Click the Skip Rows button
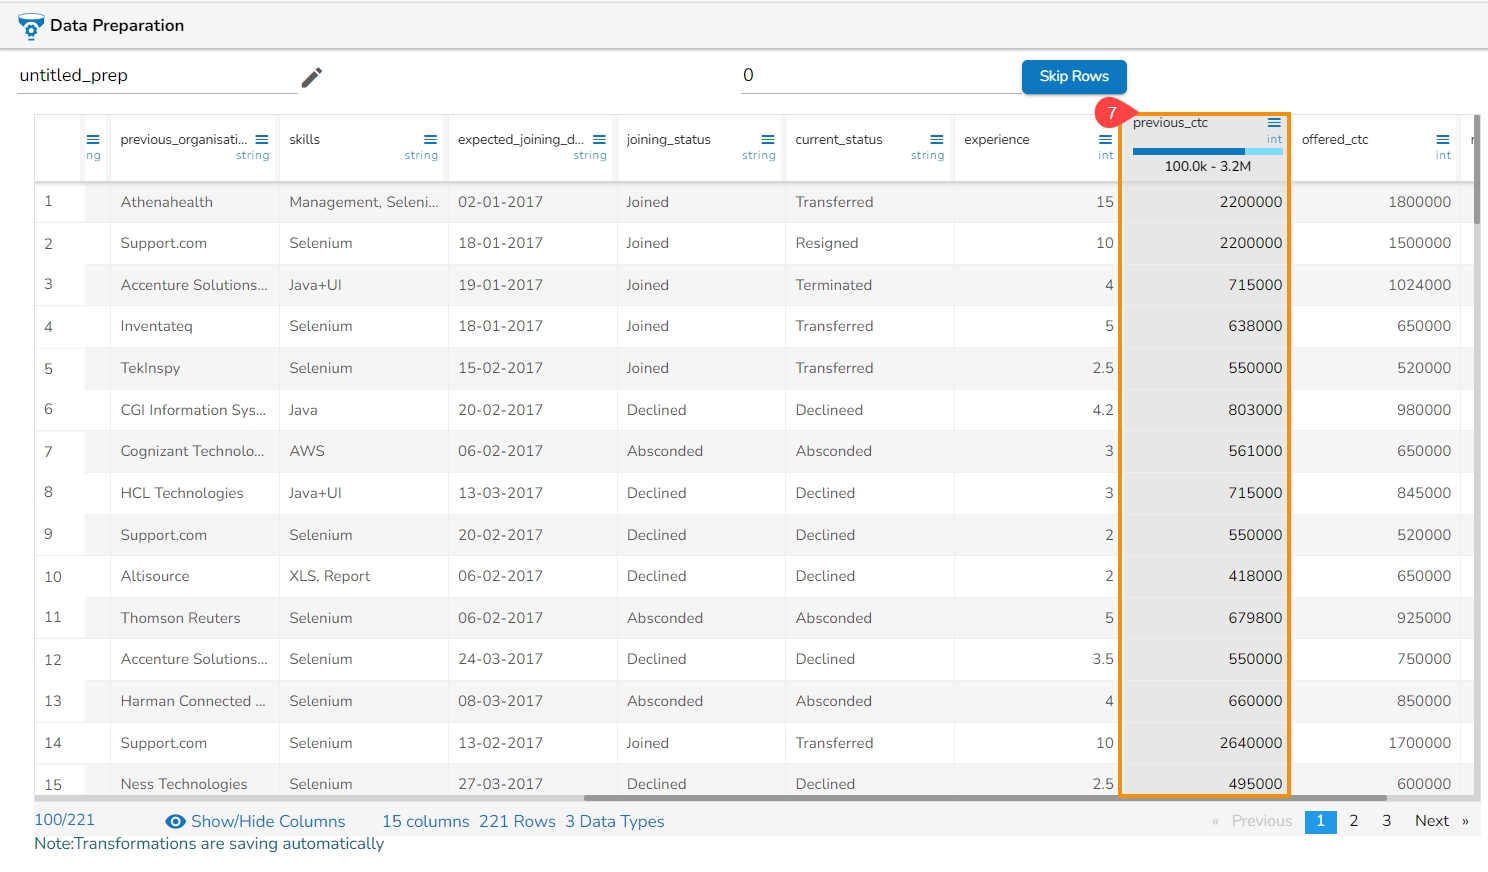The height and width of the screenshot is (872, 1488). [x=1074, y=76]
